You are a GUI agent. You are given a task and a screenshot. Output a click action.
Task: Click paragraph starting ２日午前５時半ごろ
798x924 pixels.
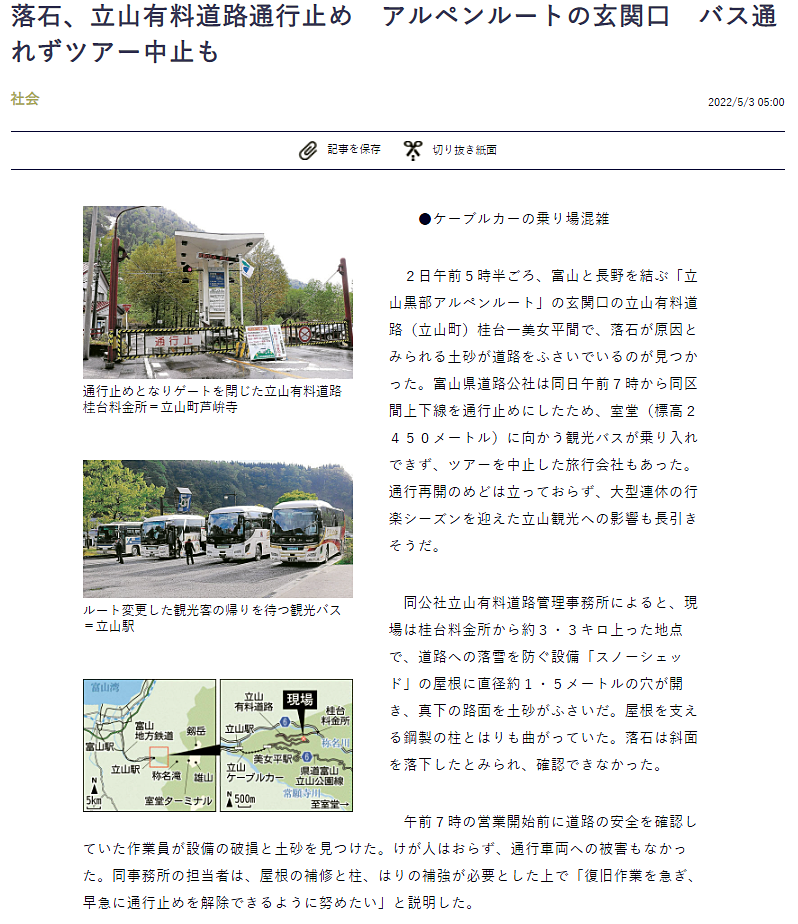(x=543, y=411)
